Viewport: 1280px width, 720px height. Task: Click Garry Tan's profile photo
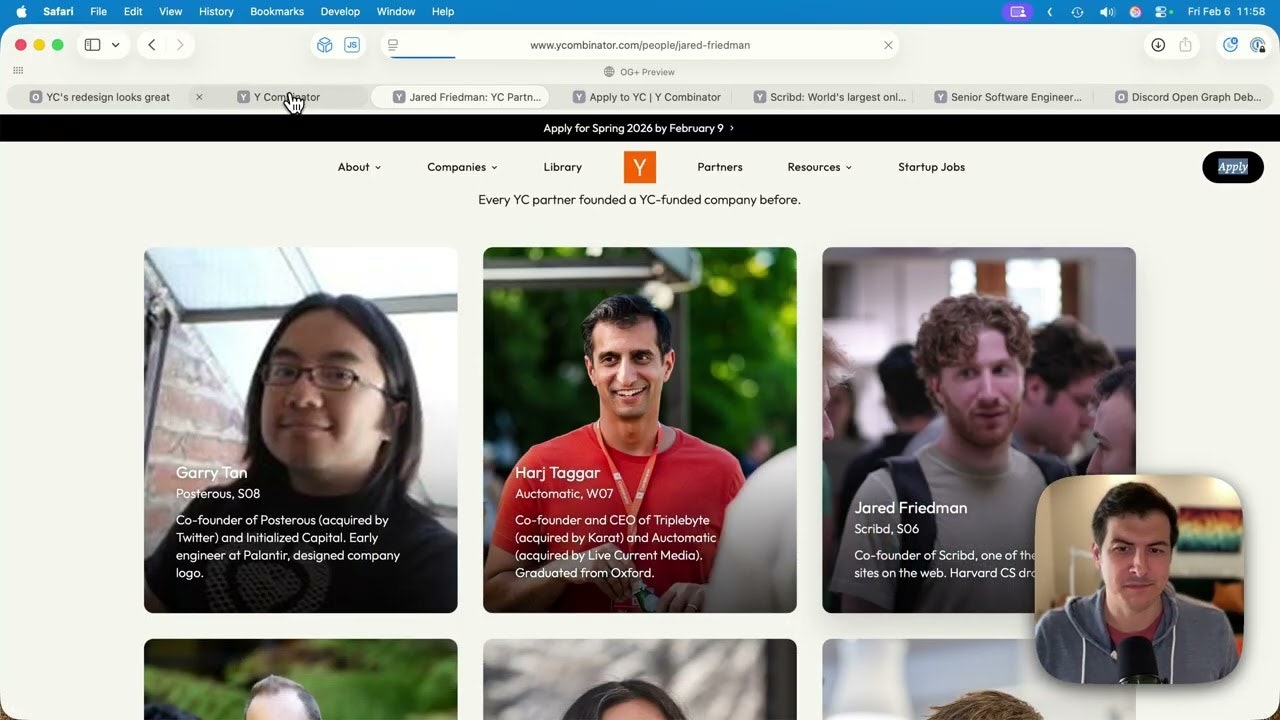(x=300, y=380)
